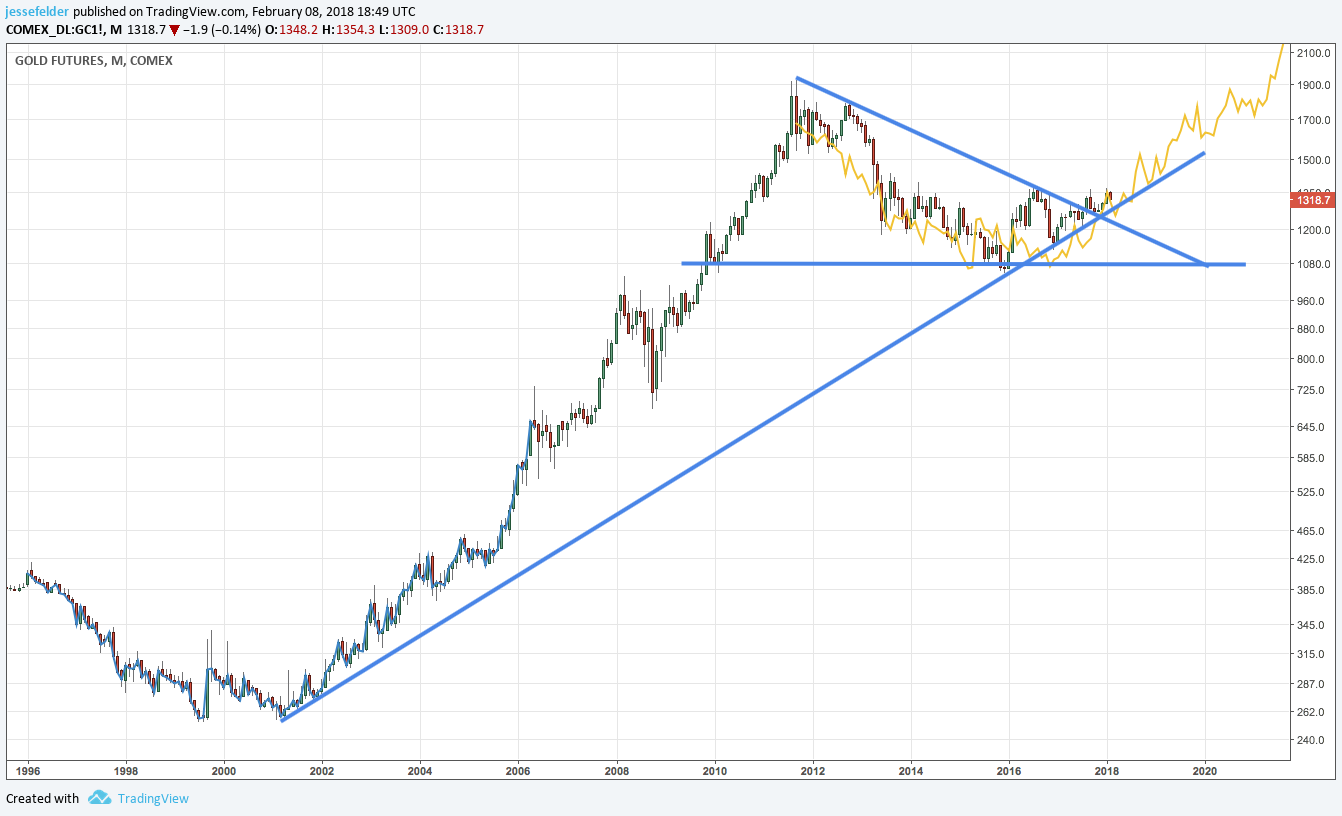Click the 2012 year label on time axis
The height and width of the screenshot is (816, 1342).
coord(813,771)
